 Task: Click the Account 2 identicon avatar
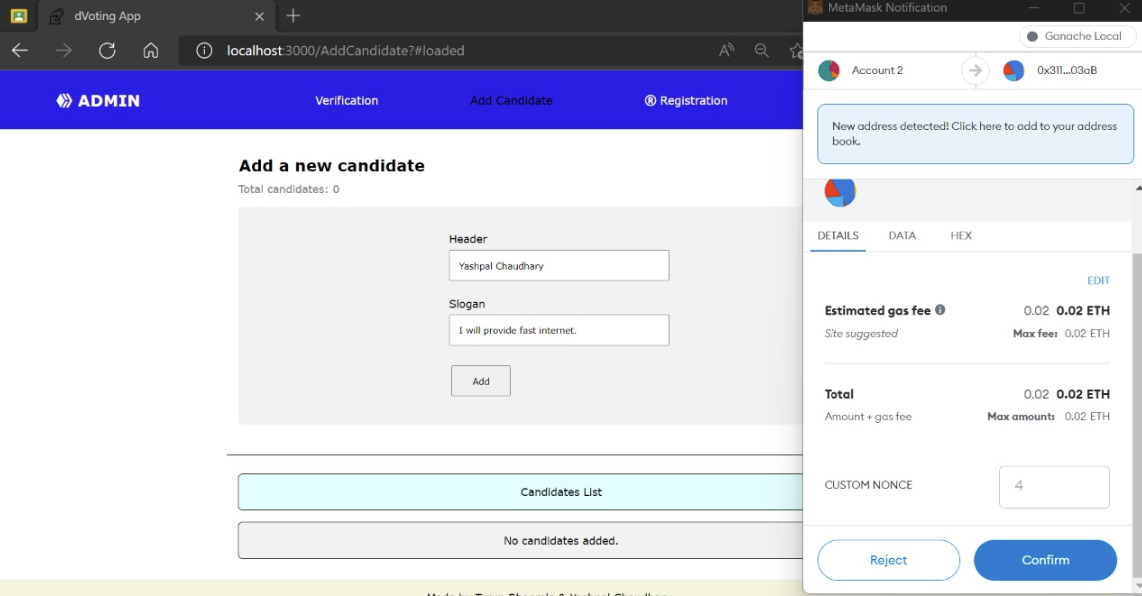[830, 70]
